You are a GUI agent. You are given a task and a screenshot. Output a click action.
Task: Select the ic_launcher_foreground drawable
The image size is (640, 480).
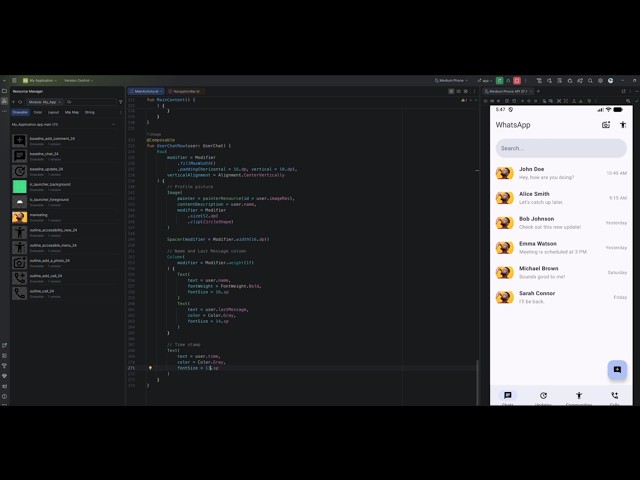click(x=65, y=202)
